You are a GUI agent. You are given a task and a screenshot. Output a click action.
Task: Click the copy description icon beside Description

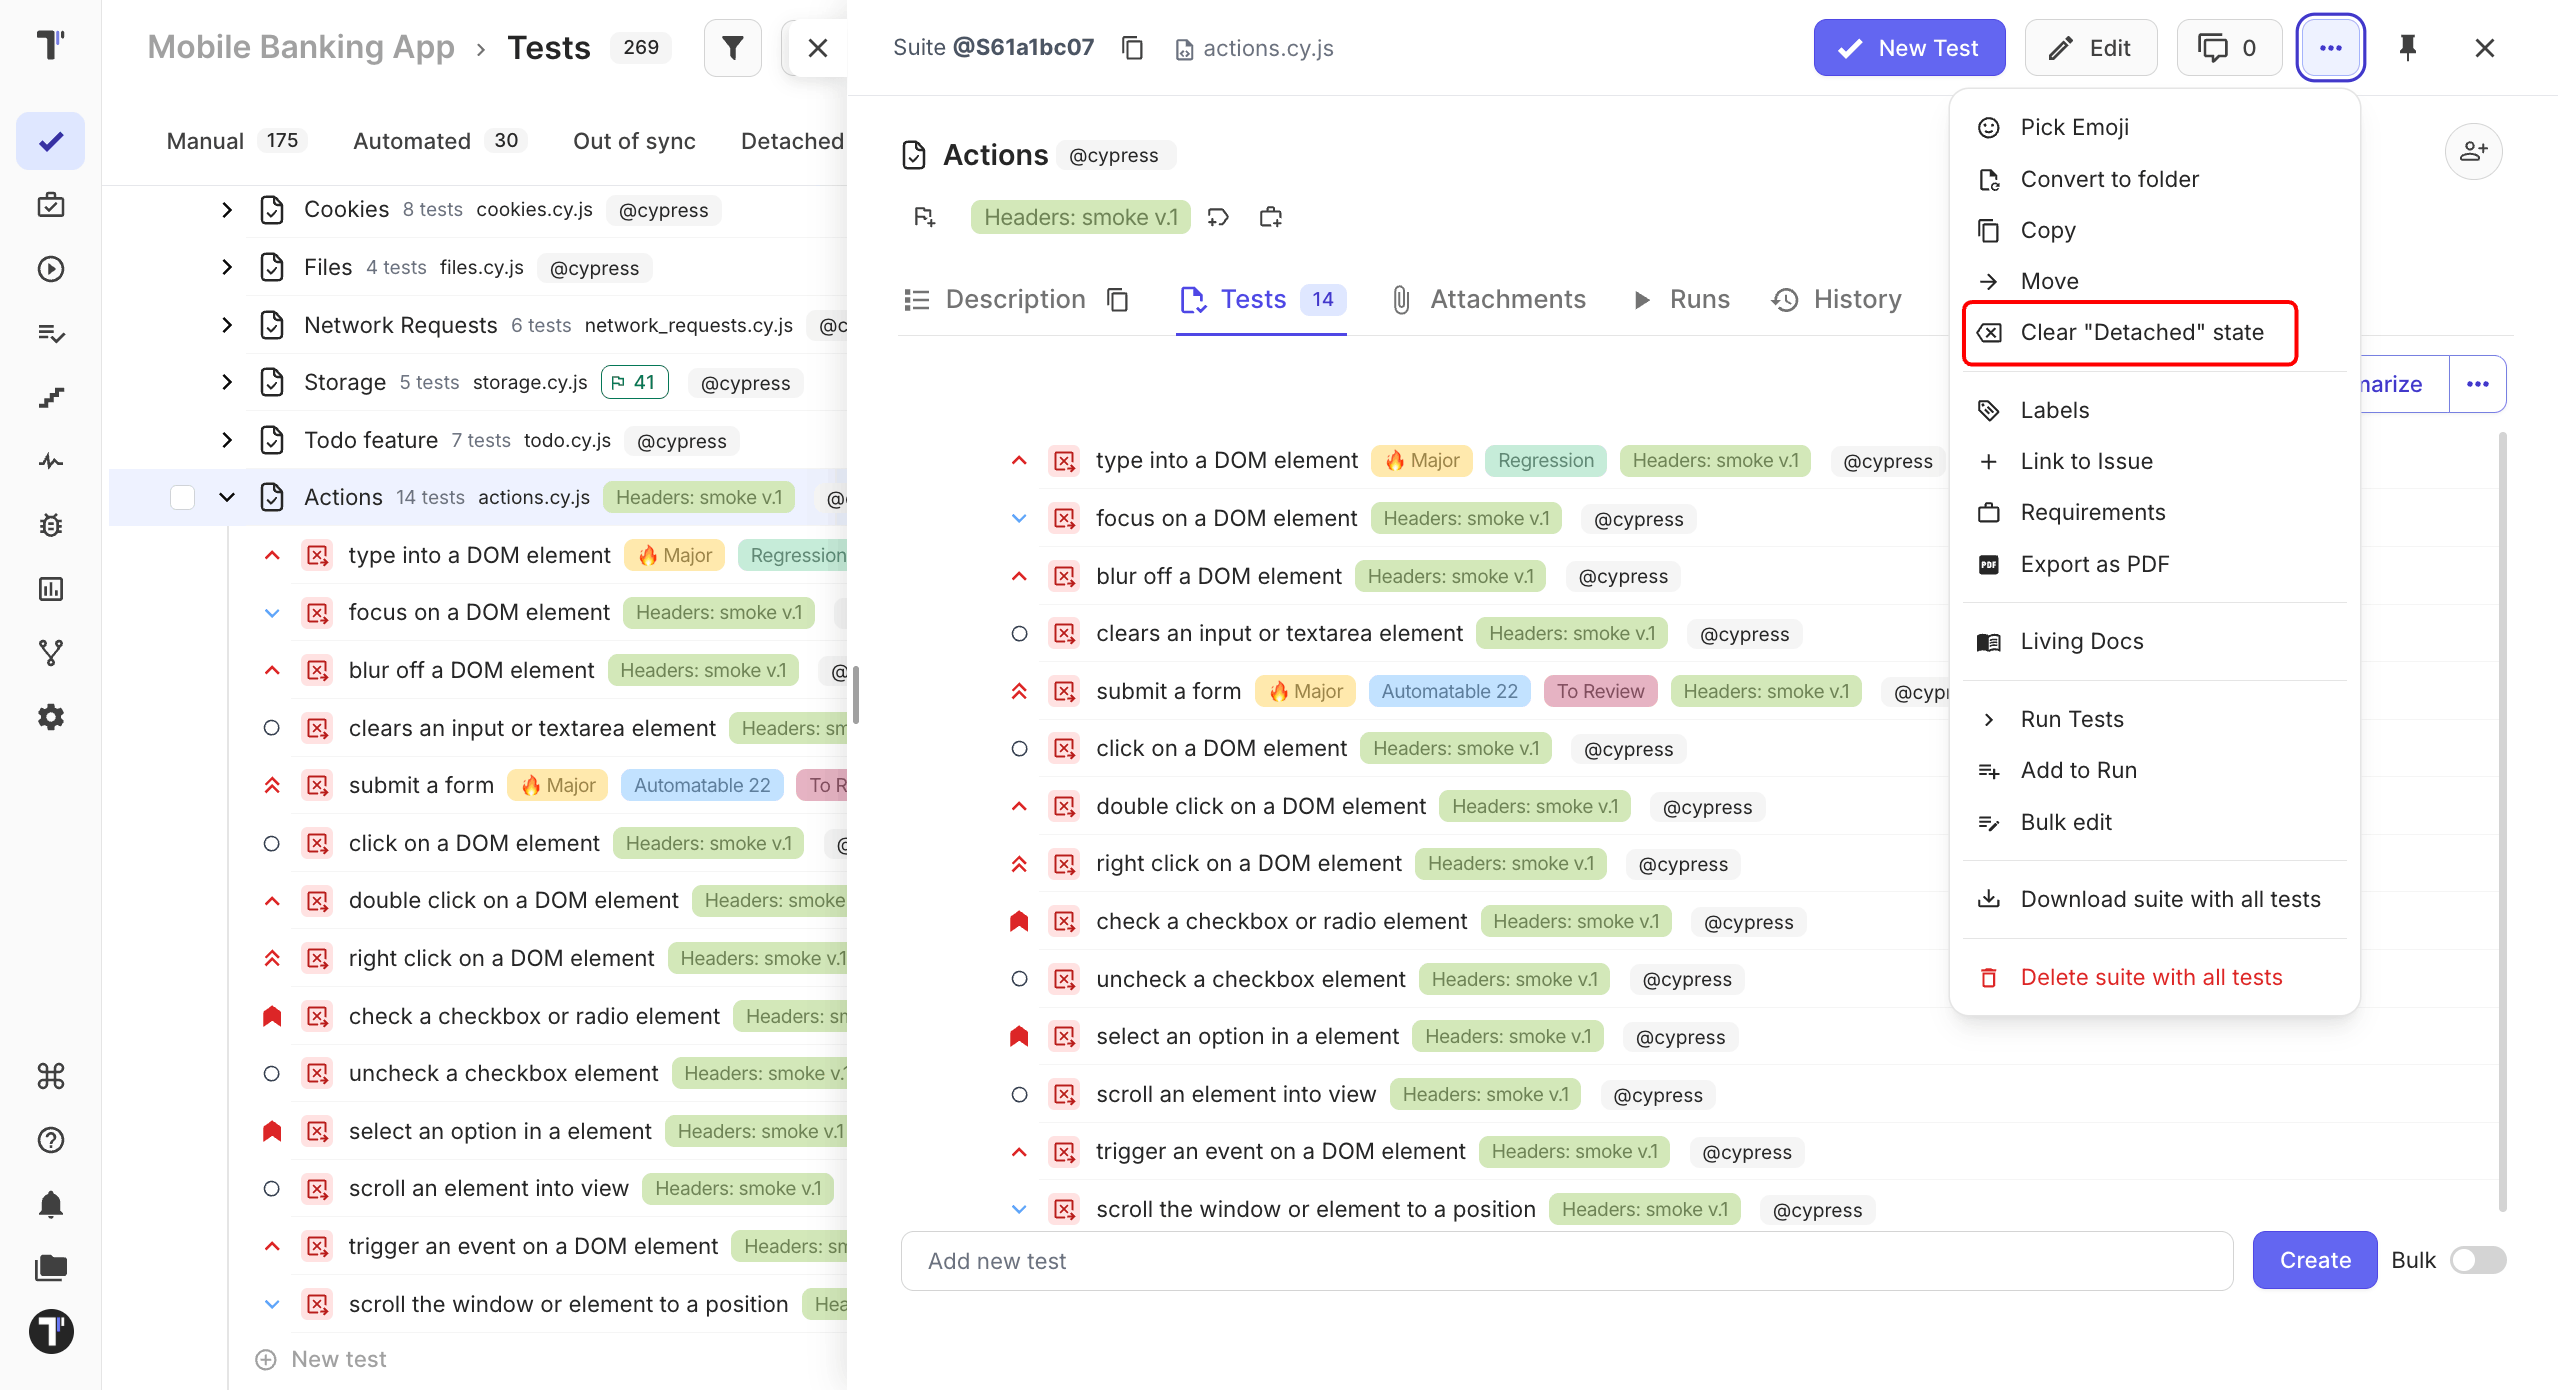click(x=1118, y=300)
